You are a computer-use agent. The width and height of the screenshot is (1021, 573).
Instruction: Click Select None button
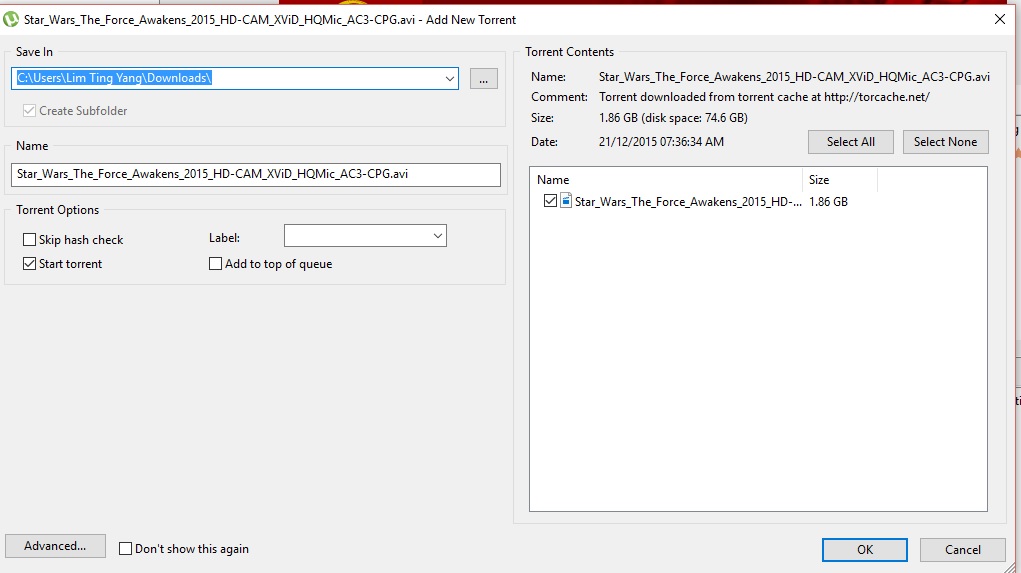[945, 142]
